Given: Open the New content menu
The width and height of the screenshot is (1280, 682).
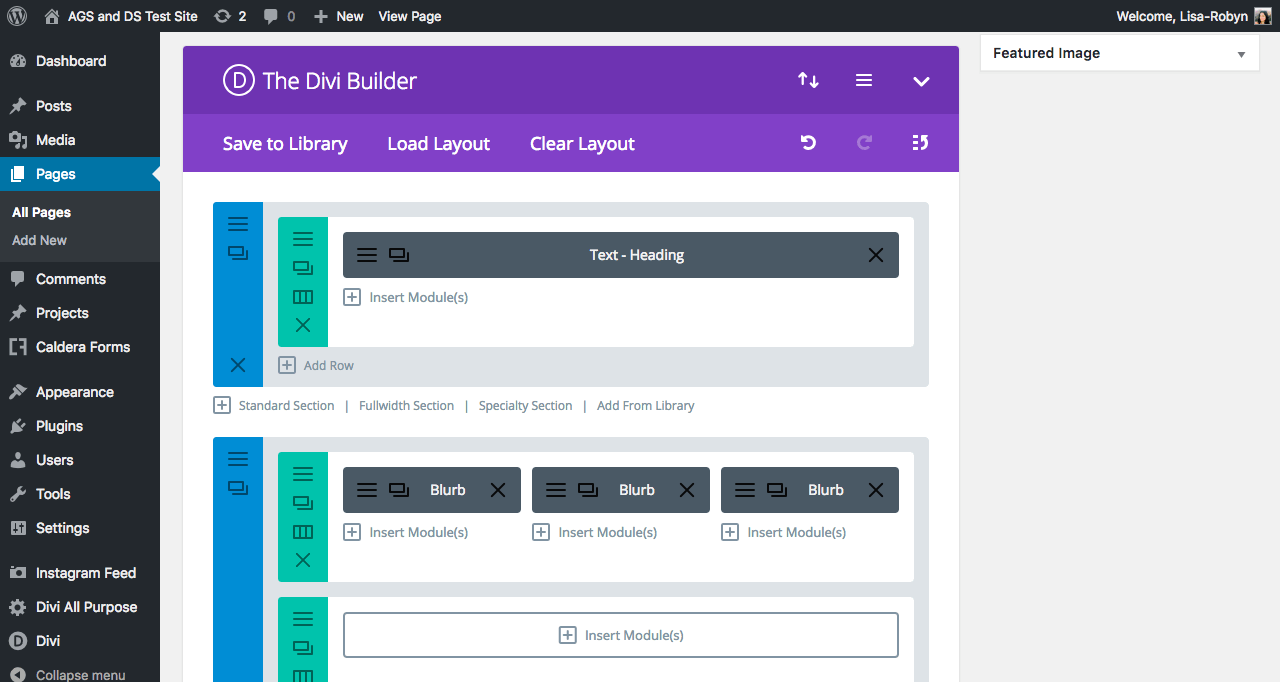Looking at the screenshot, I should tap(338, 16).
